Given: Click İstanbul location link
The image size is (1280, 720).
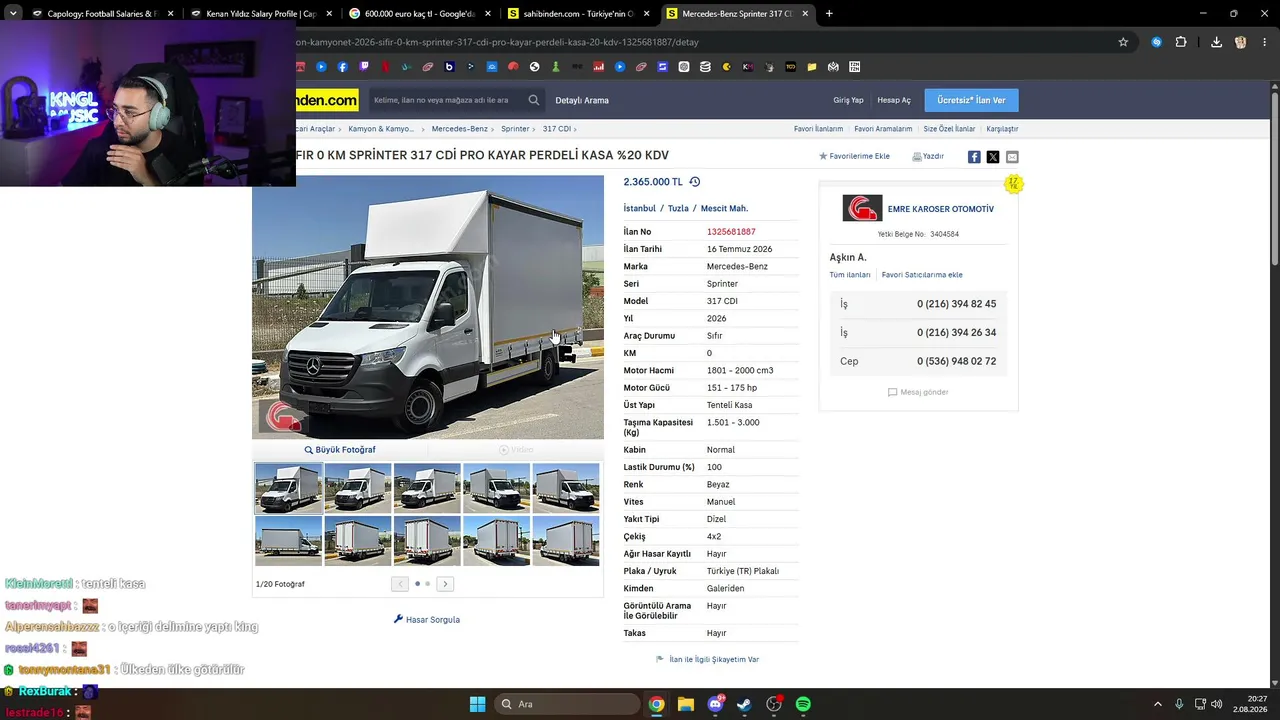Looking at the screenshot, I should point(640,209).
